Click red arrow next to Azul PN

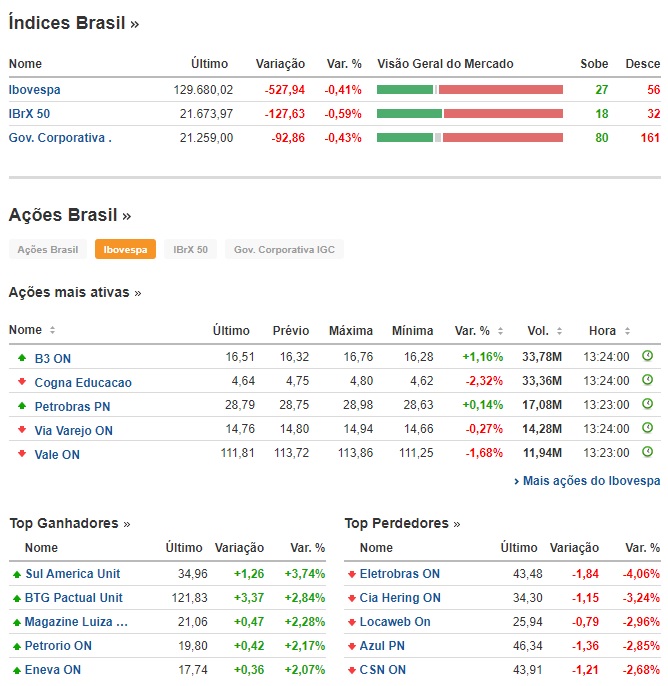352,647
